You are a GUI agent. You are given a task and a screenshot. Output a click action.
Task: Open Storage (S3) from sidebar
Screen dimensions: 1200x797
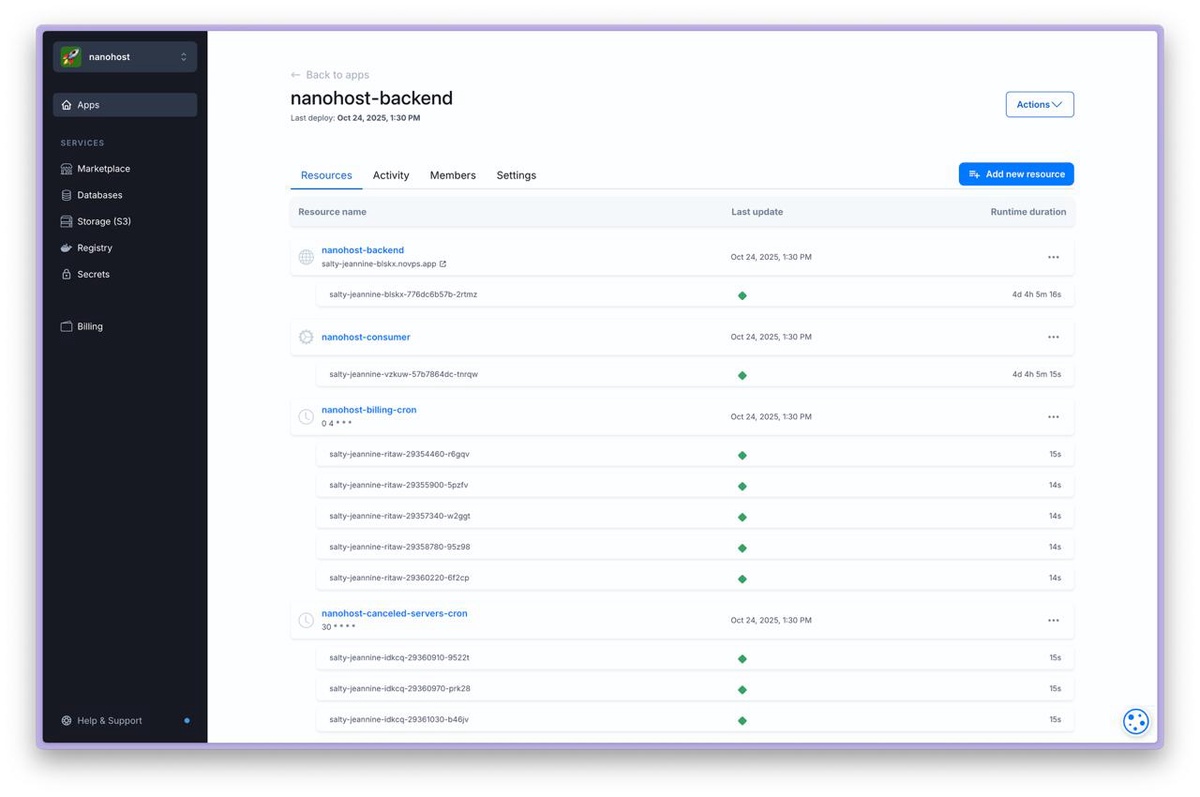(x=66, y=221)
